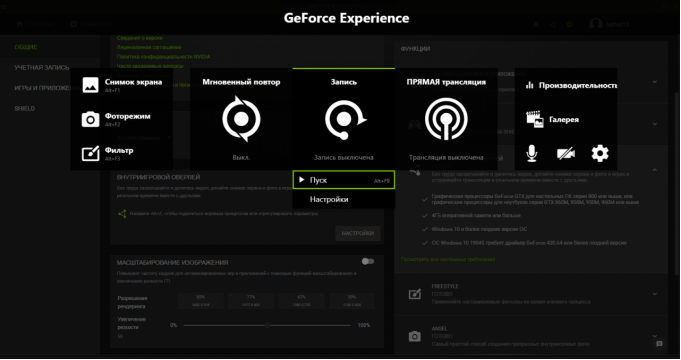Viewport: 681px width, 360px height.
Task: Toggle the crossed-out camera icon
Action: 565,153
